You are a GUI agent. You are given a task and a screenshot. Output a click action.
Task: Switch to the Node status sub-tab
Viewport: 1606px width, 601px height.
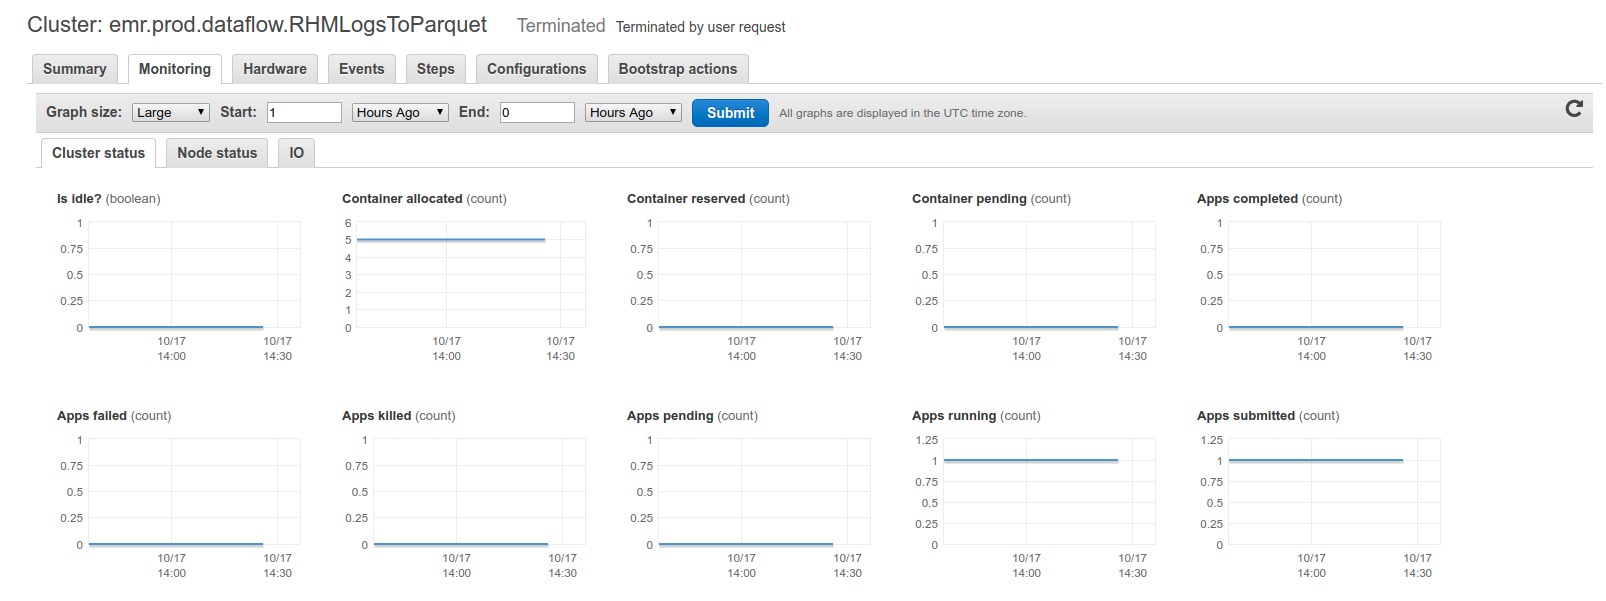coord(217,153)
